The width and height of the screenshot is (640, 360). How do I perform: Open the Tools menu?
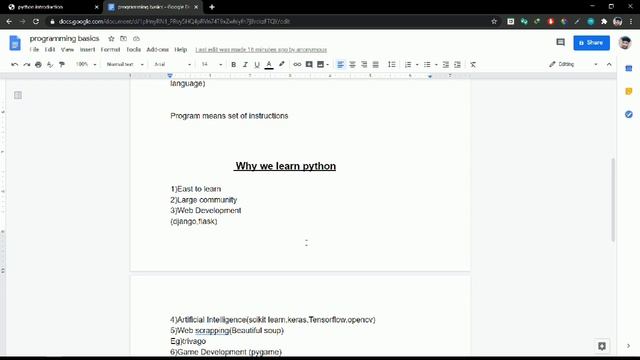pyautogui.click(x=133, y=49)
